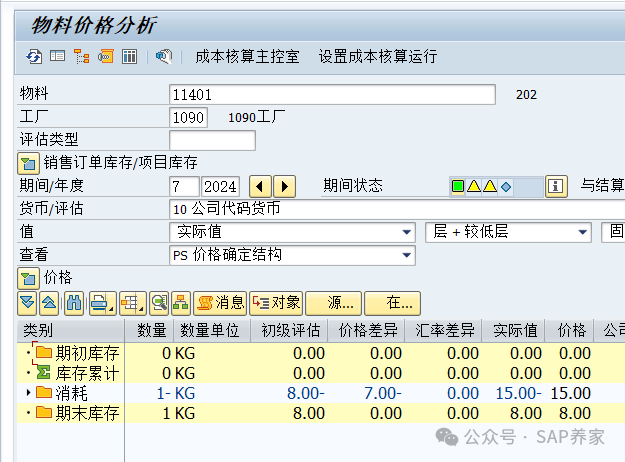Click the year field showing 2024
The height and width of the screenshot is (462, 625).
click(220, 186)
